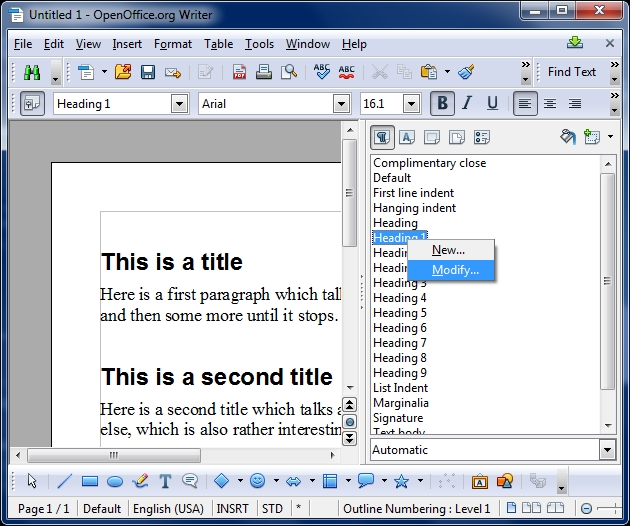Open the File menu
Image resolution: width=630 pixels, height=526 pixels.
[23, 44]
